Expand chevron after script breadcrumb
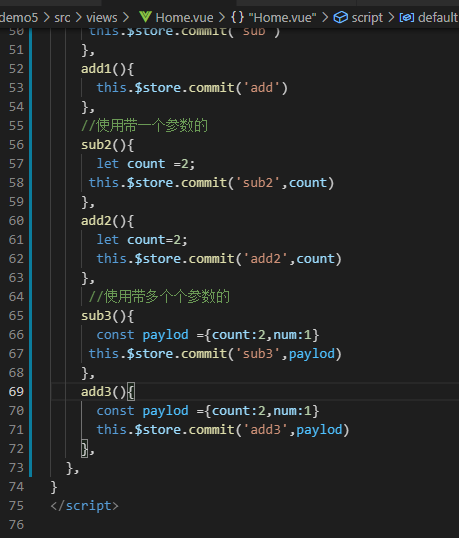The image size is (459, 538). pos(391,17)
